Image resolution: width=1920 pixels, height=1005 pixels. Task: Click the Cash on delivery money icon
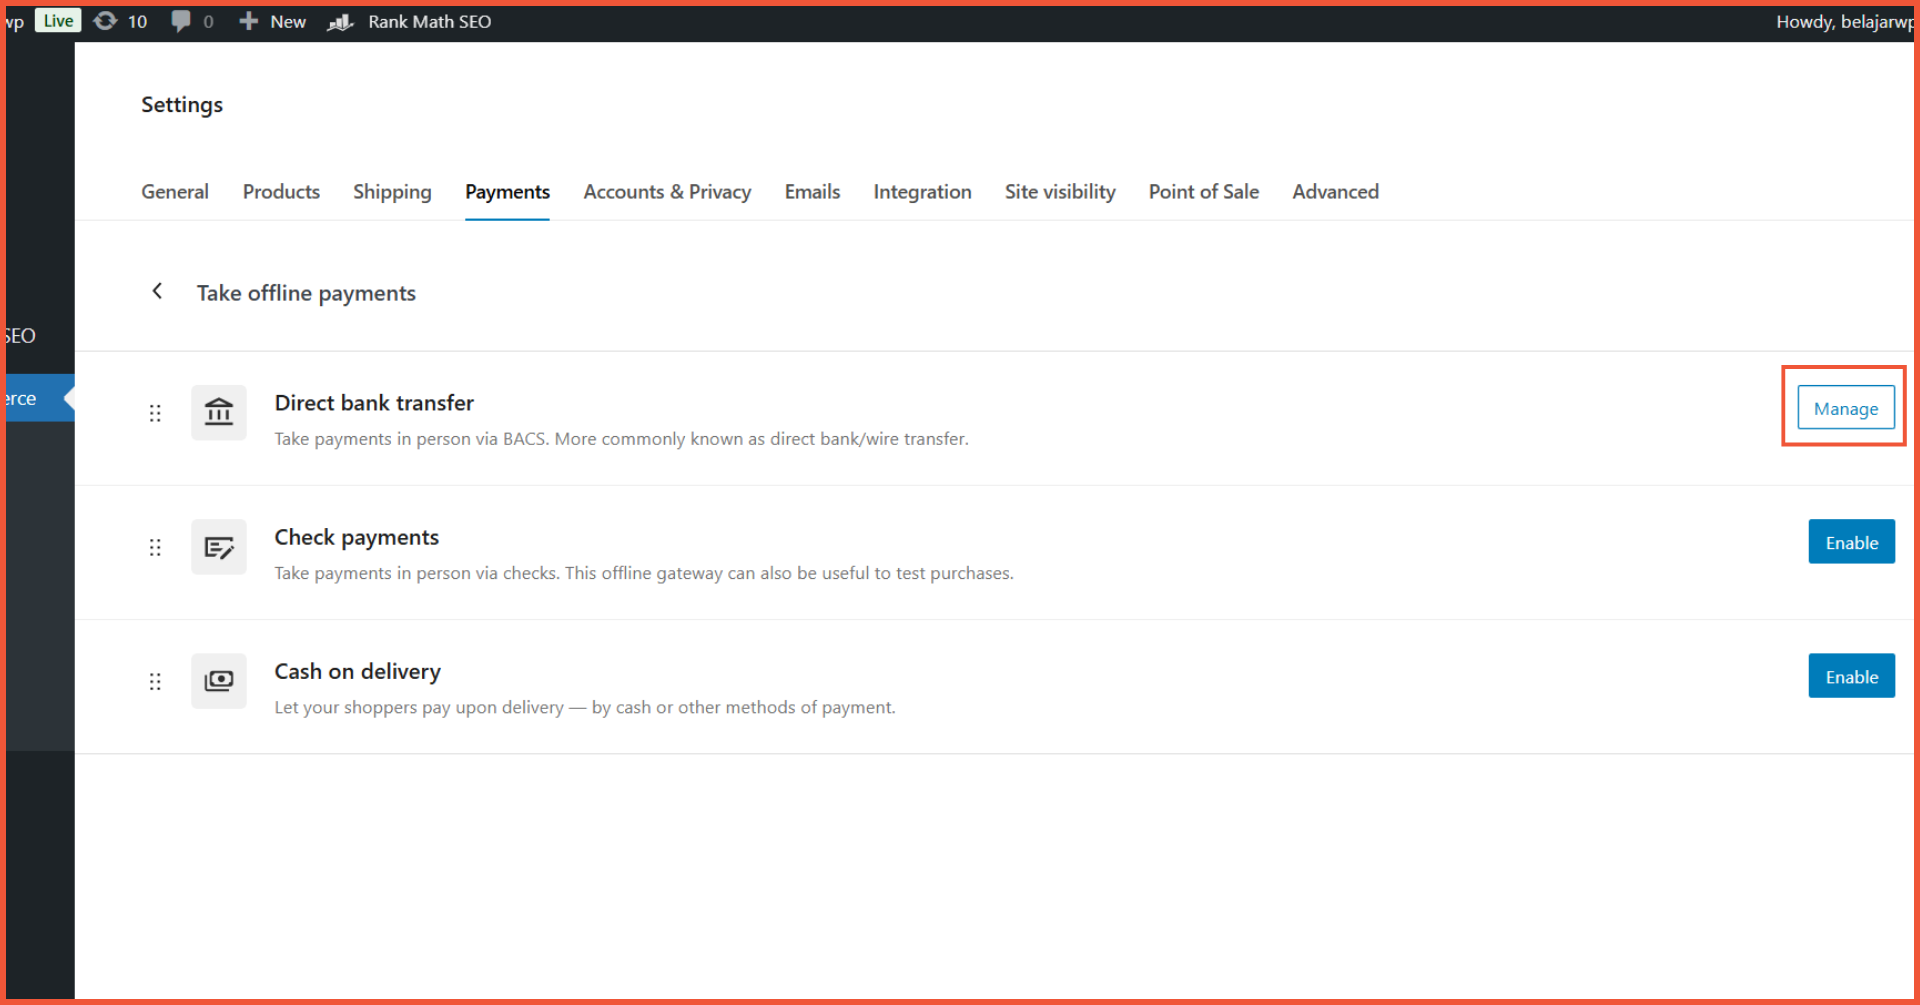(219, 681)
